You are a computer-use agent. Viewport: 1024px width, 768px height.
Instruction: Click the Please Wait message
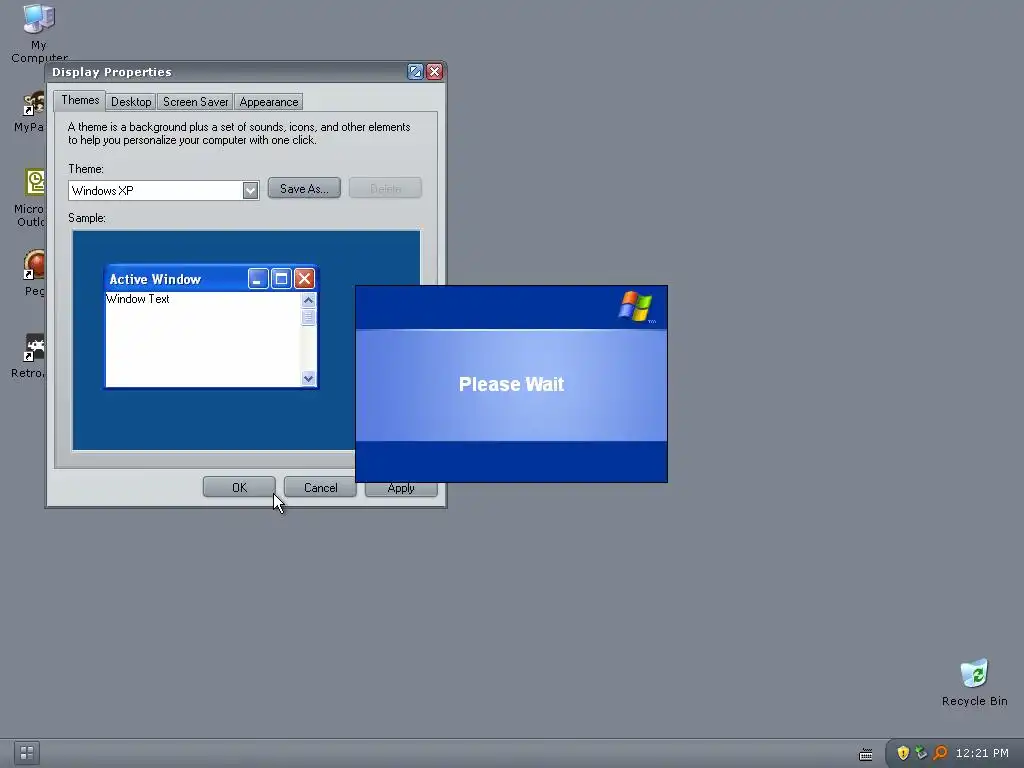click(x=511, y=384)
